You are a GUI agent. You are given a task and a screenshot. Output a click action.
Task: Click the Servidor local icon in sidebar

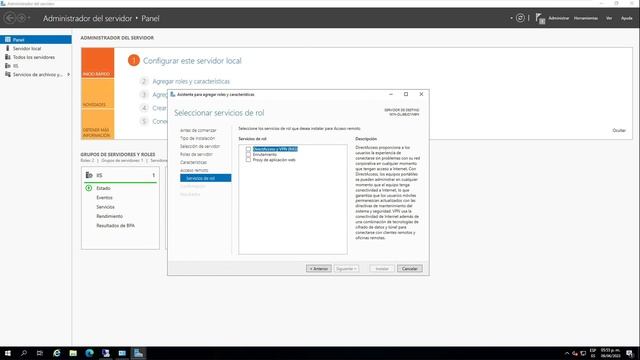coord(7,48)
